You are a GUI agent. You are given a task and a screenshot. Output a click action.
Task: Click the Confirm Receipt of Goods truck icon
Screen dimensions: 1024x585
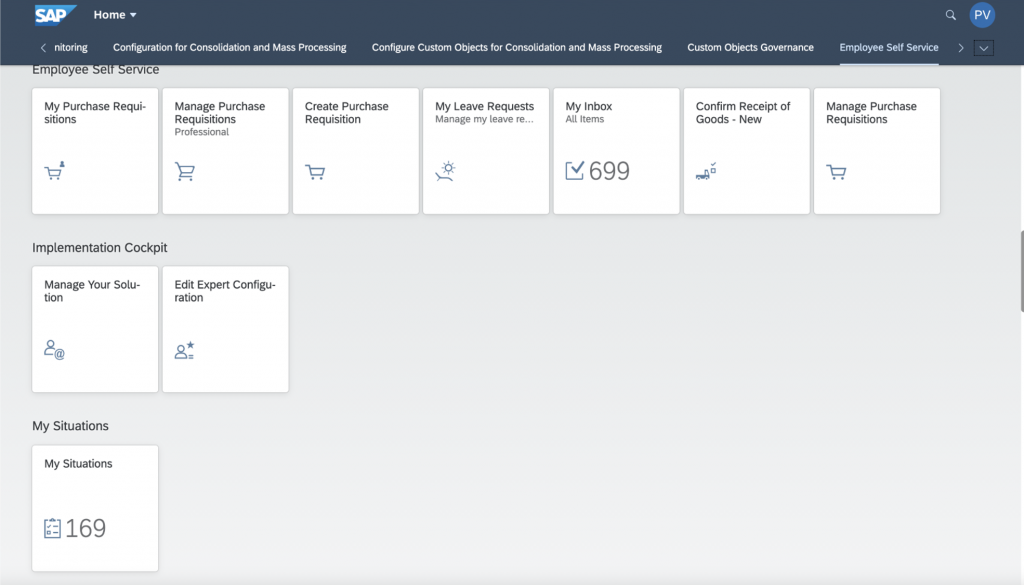tap(706, 171)
